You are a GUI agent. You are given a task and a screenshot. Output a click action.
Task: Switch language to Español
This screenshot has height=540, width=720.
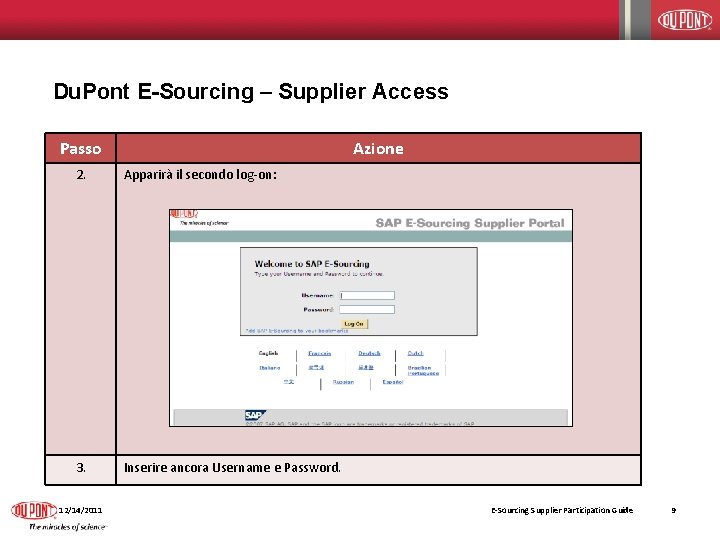[393, 382]
